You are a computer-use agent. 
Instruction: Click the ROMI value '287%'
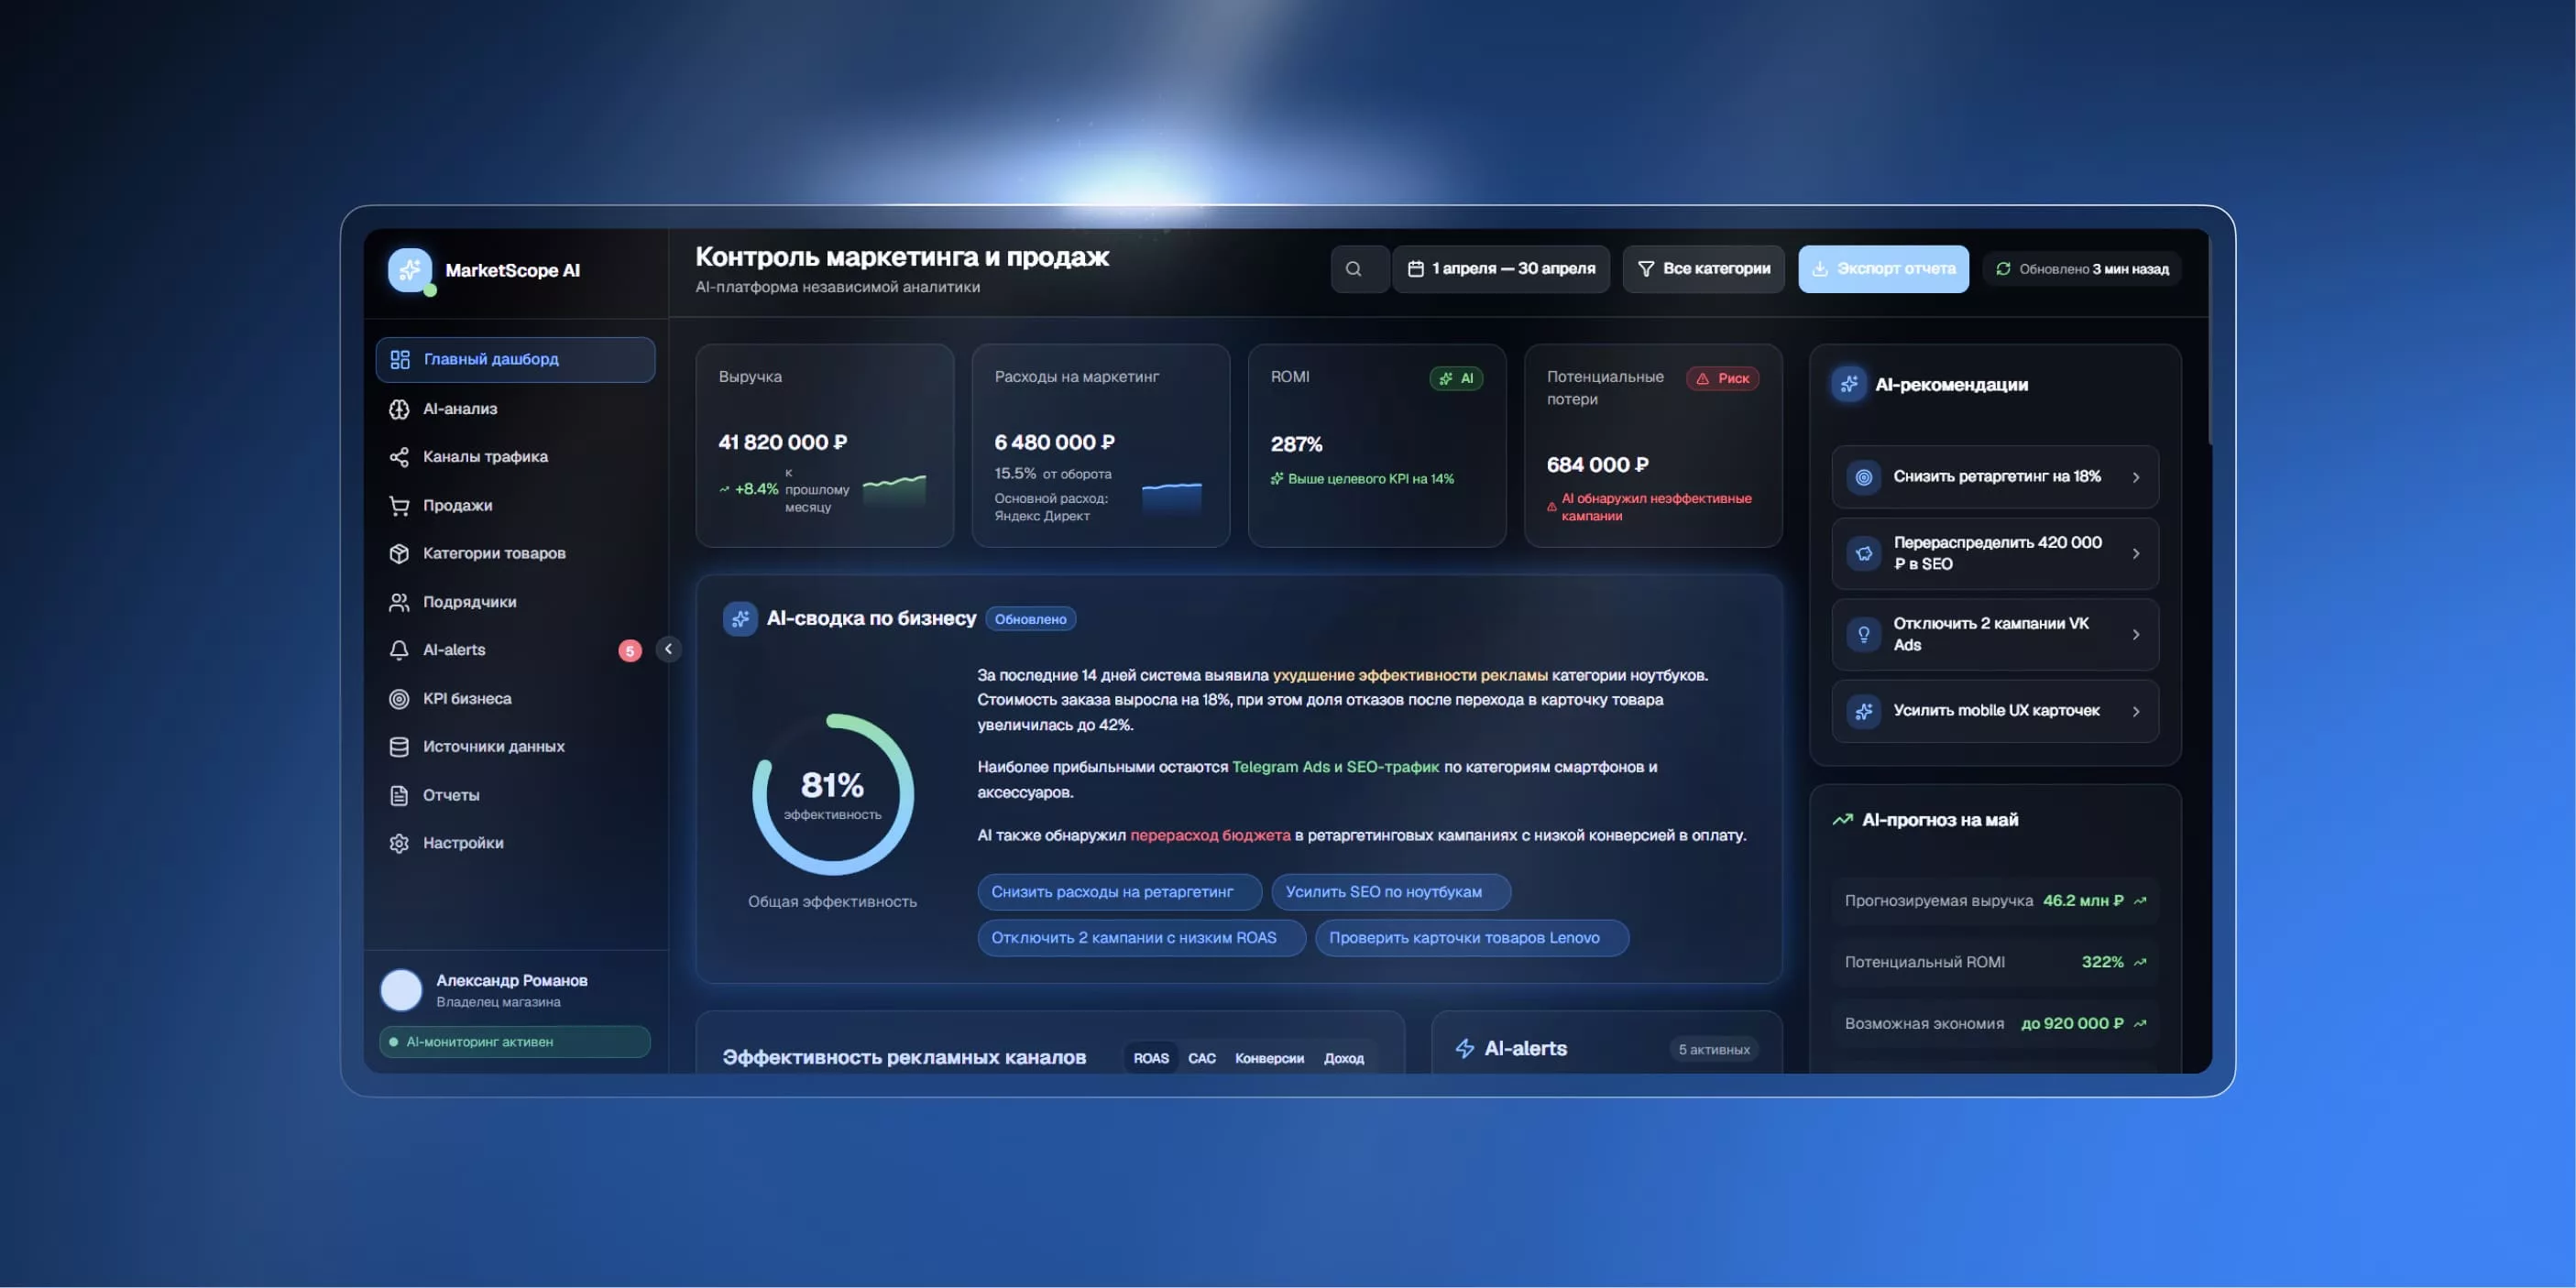coord(1296,444)
